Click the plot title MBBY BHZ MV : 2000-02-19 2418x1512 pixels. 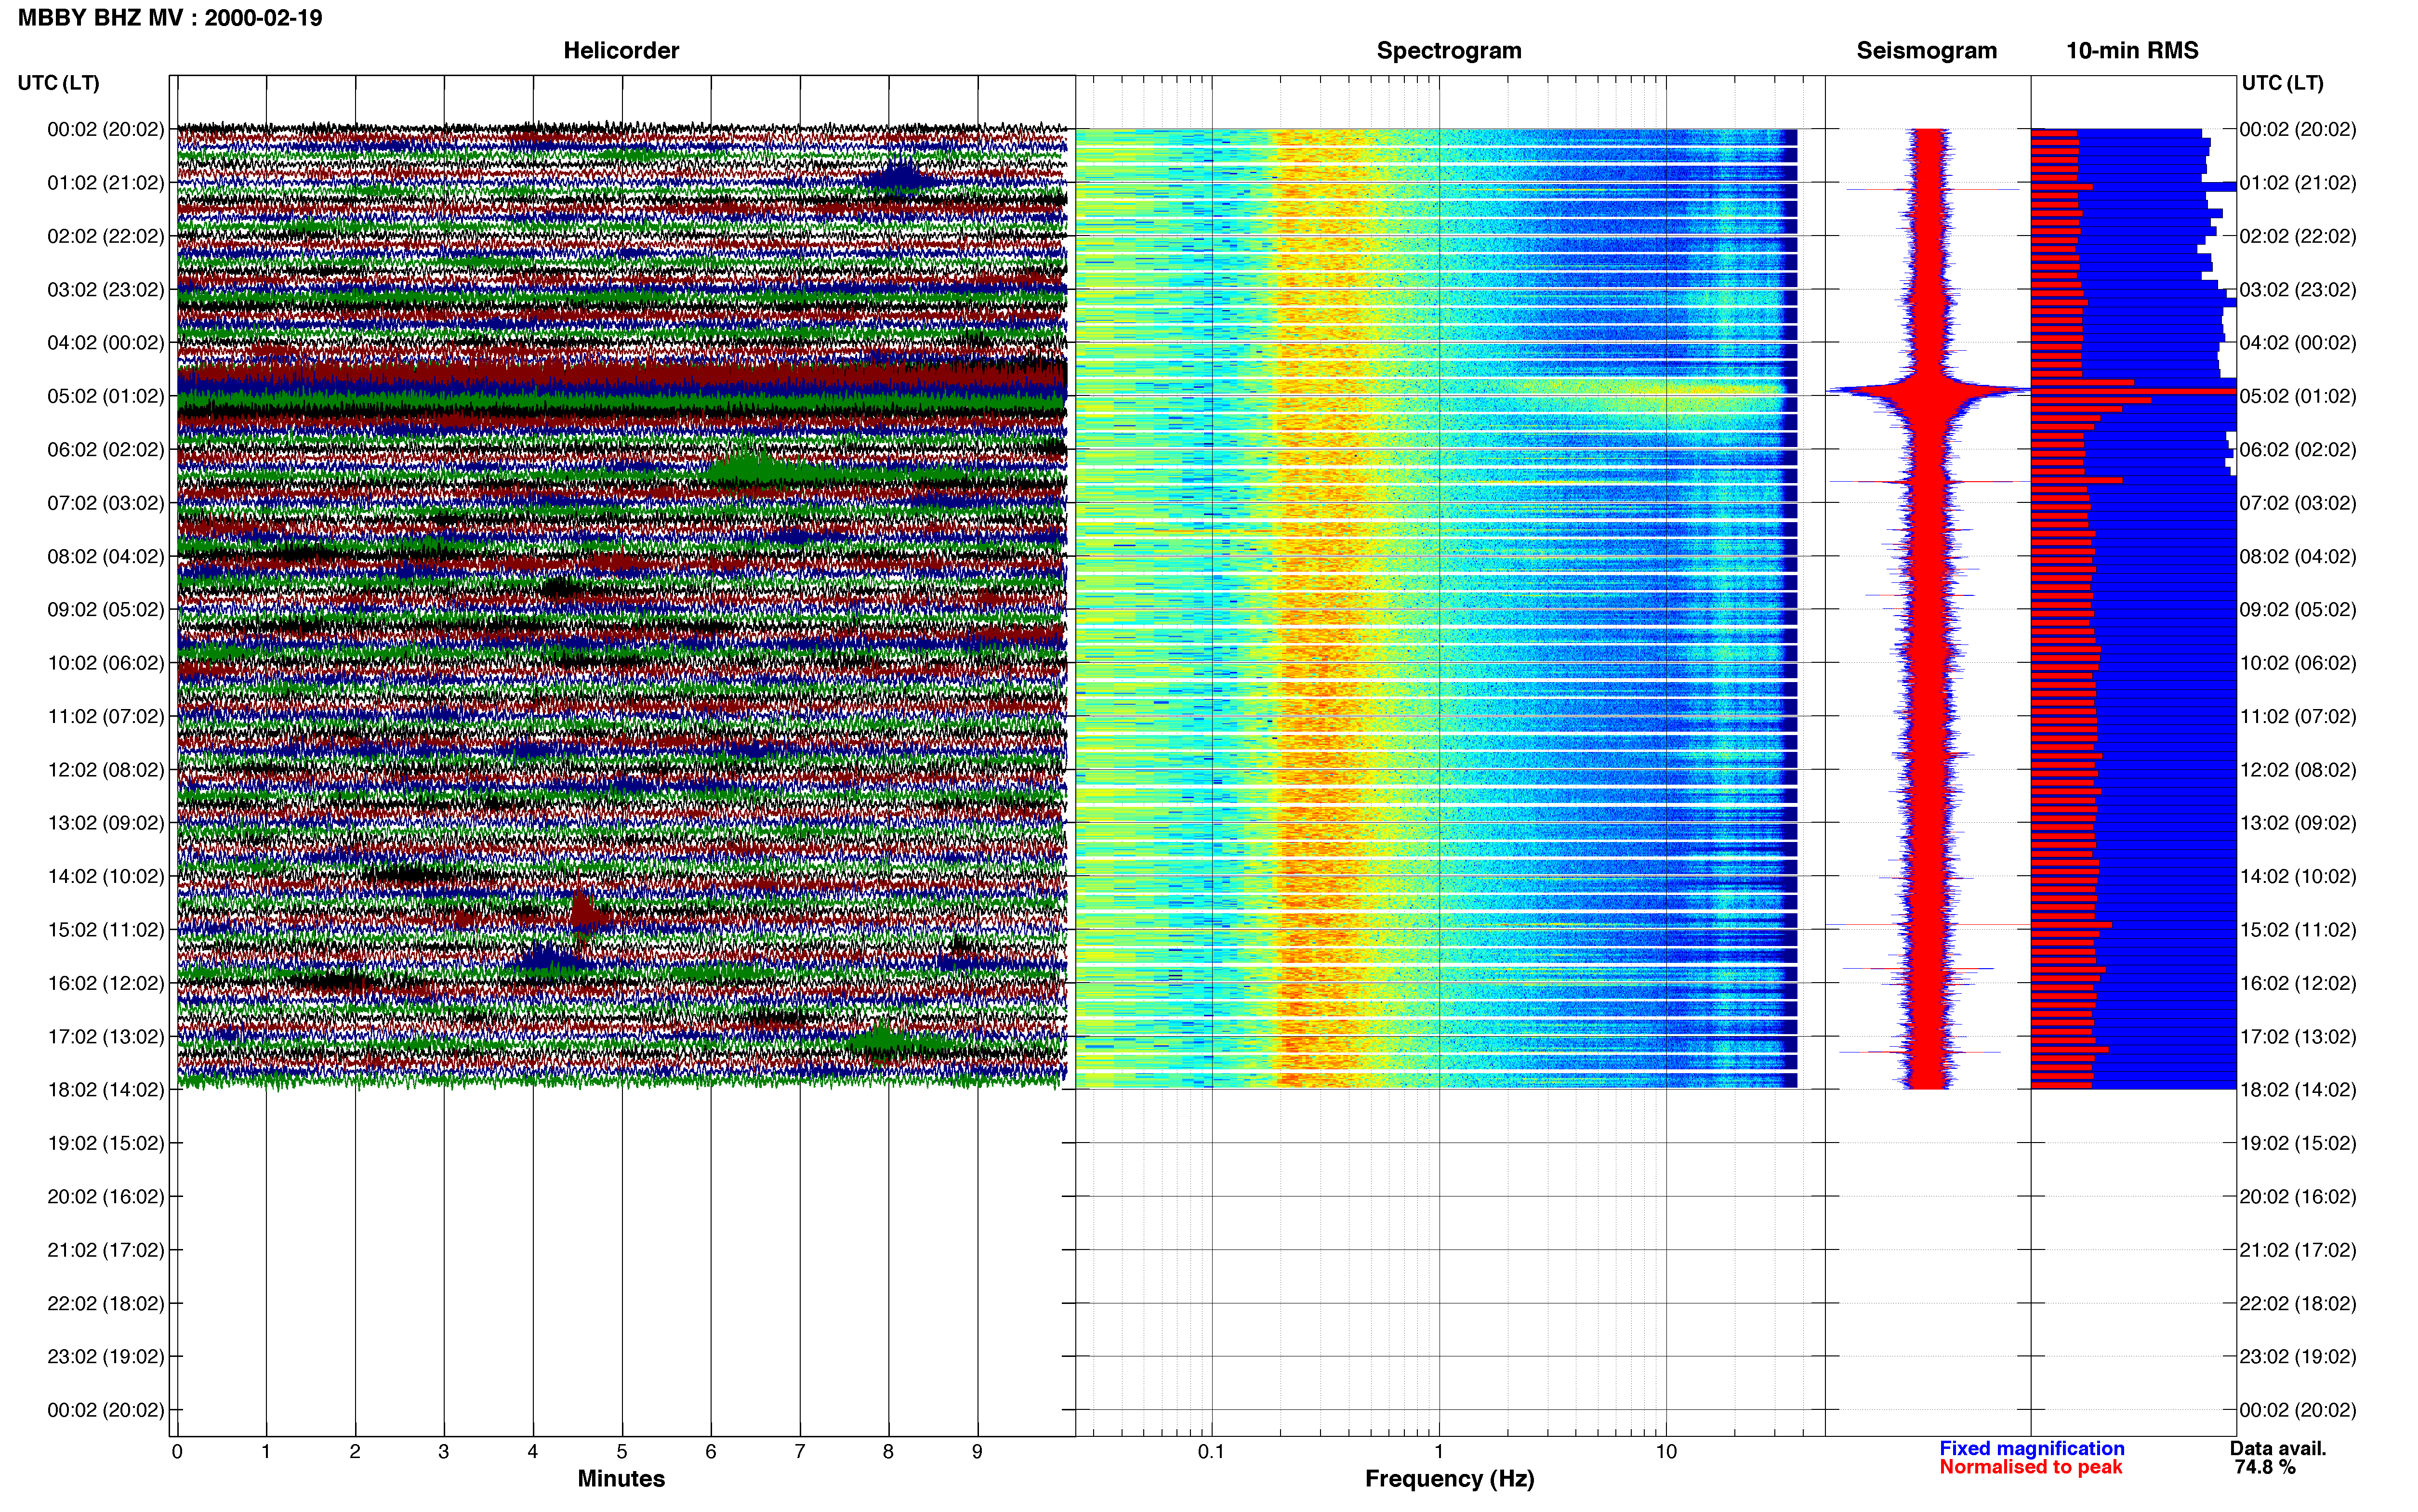170,18
